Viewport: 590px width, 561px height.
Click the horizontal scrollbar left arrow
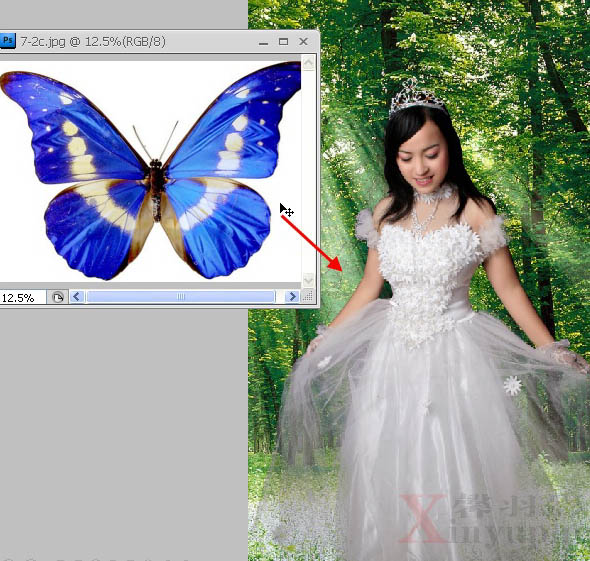[77, 297]
